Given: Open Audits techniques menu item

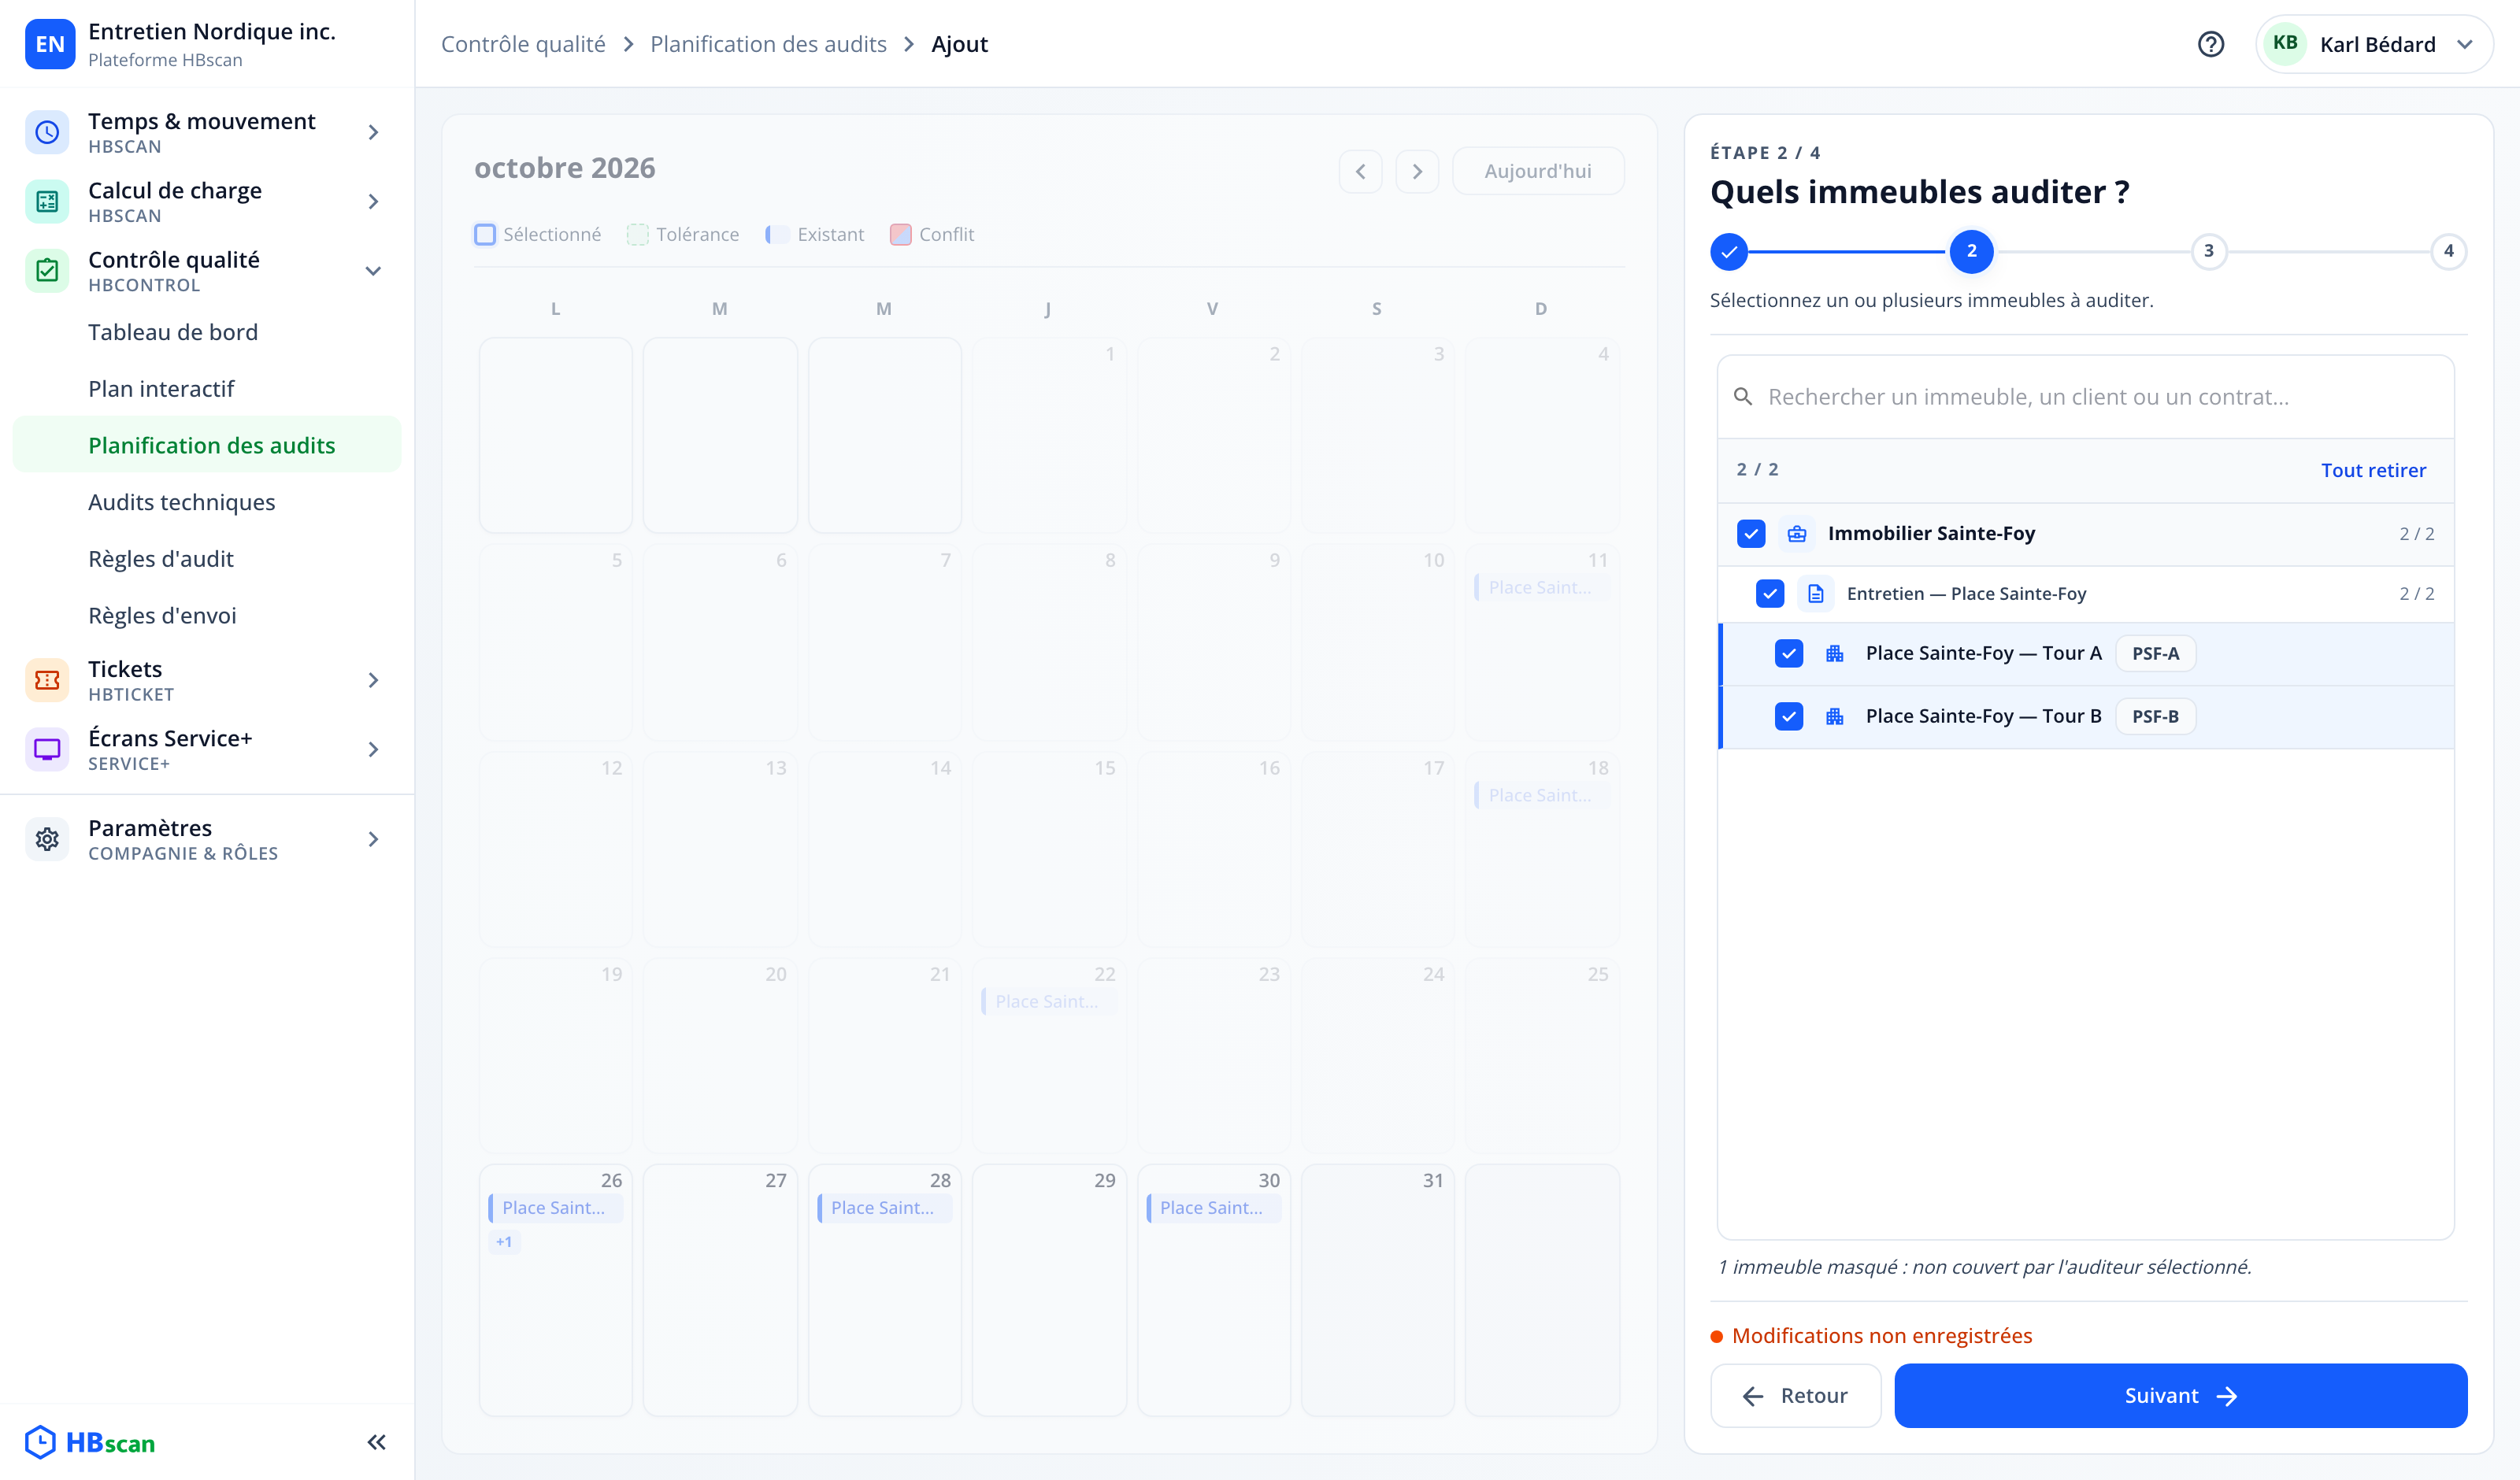Looking at the screenshot, I should coord(207,502).
